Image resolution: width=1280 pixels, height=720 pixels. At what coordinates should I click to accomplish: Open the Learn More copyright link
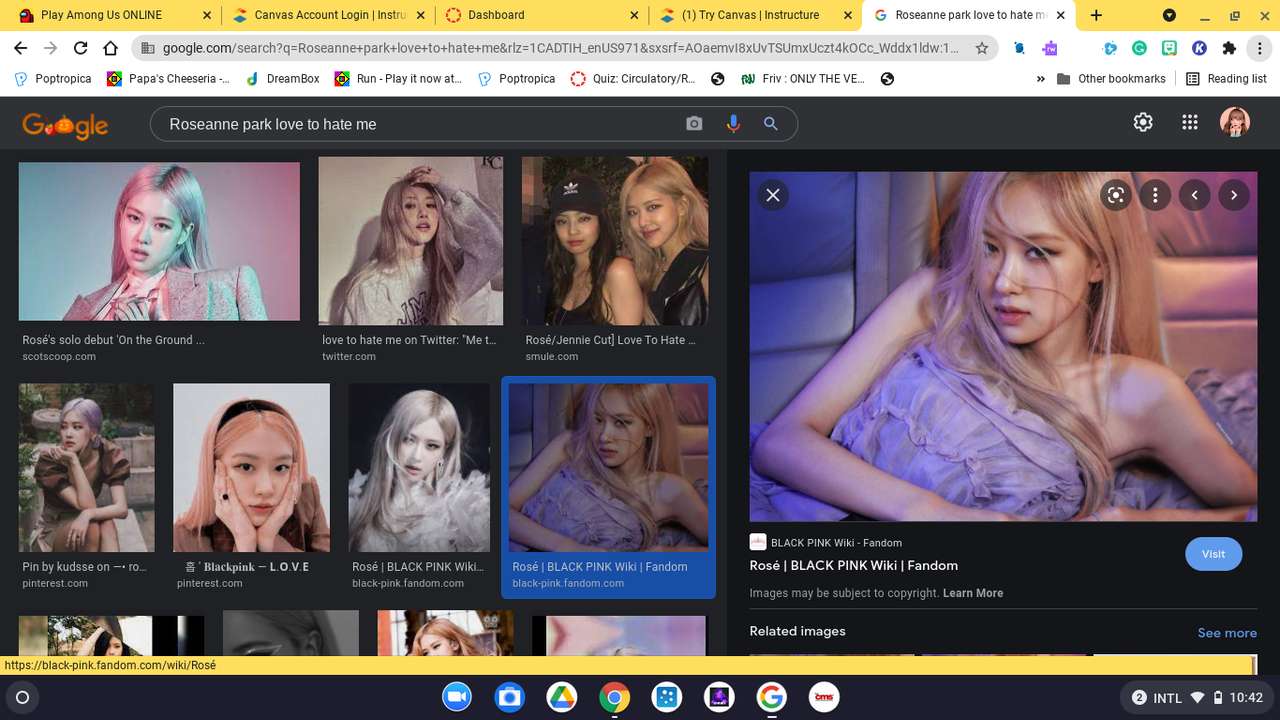pos(973,593)
